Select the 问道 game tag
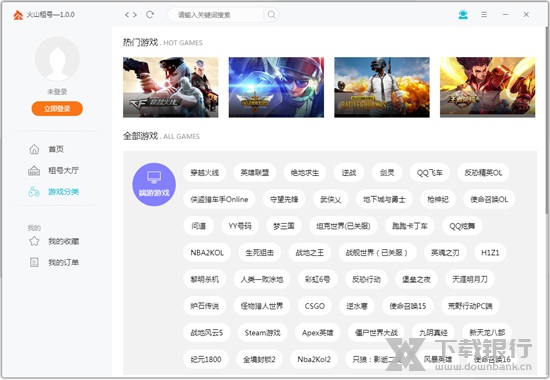Image resolution: width=550 pixels, height=380 pixels. pos(199,226)
